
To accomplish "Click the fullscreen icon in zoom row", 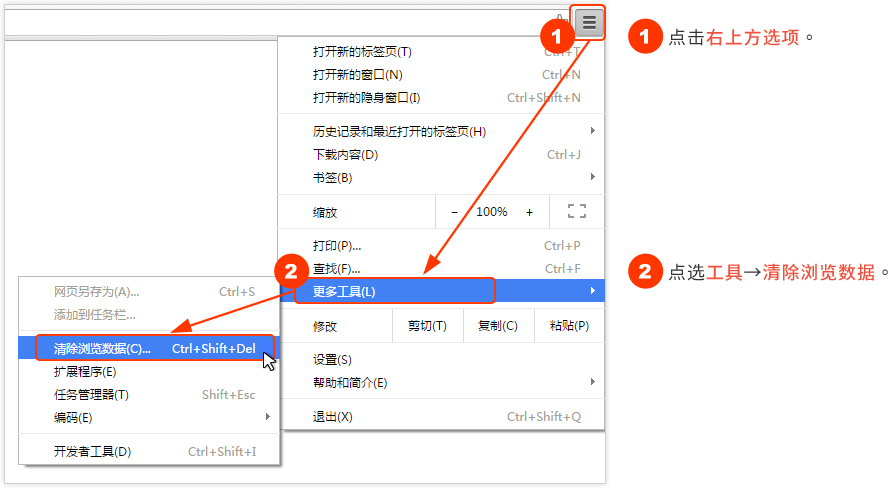I will point(576,211).
